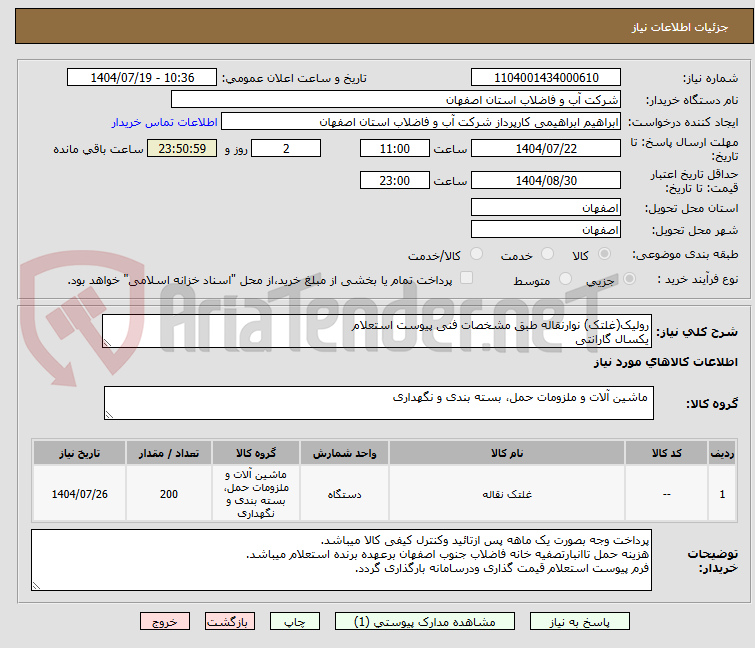Select the کالا/خدمت radio button
The image size is (755, 648).
[x=476, y=254]
